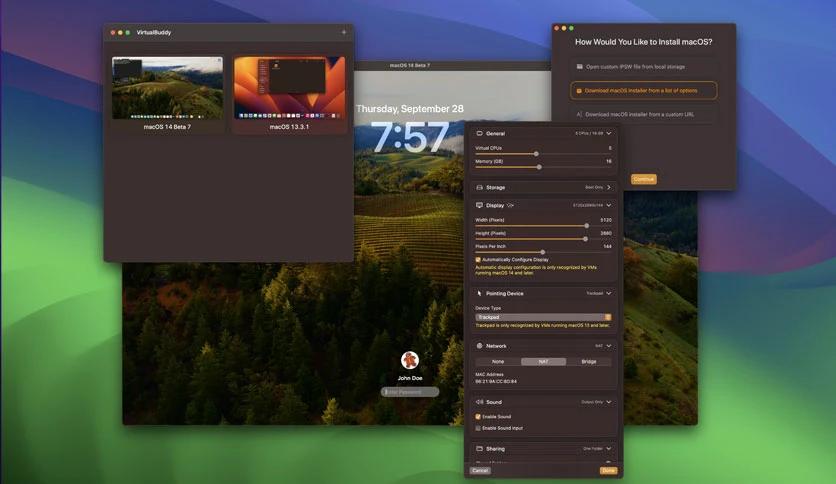Add a new VM with plus icon in VirtualBuddy
Viewport: 836px width, 484px height.
(344, 33)
